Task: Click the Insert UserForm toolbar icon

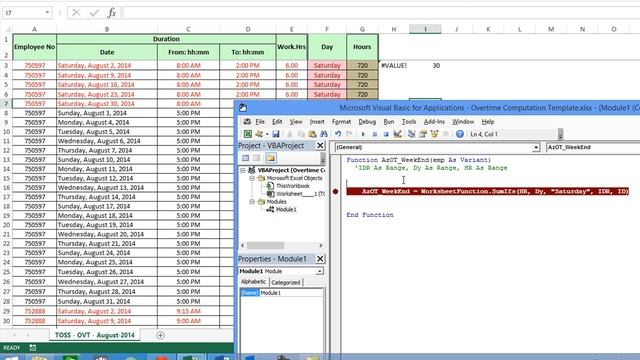Action: 259,134
